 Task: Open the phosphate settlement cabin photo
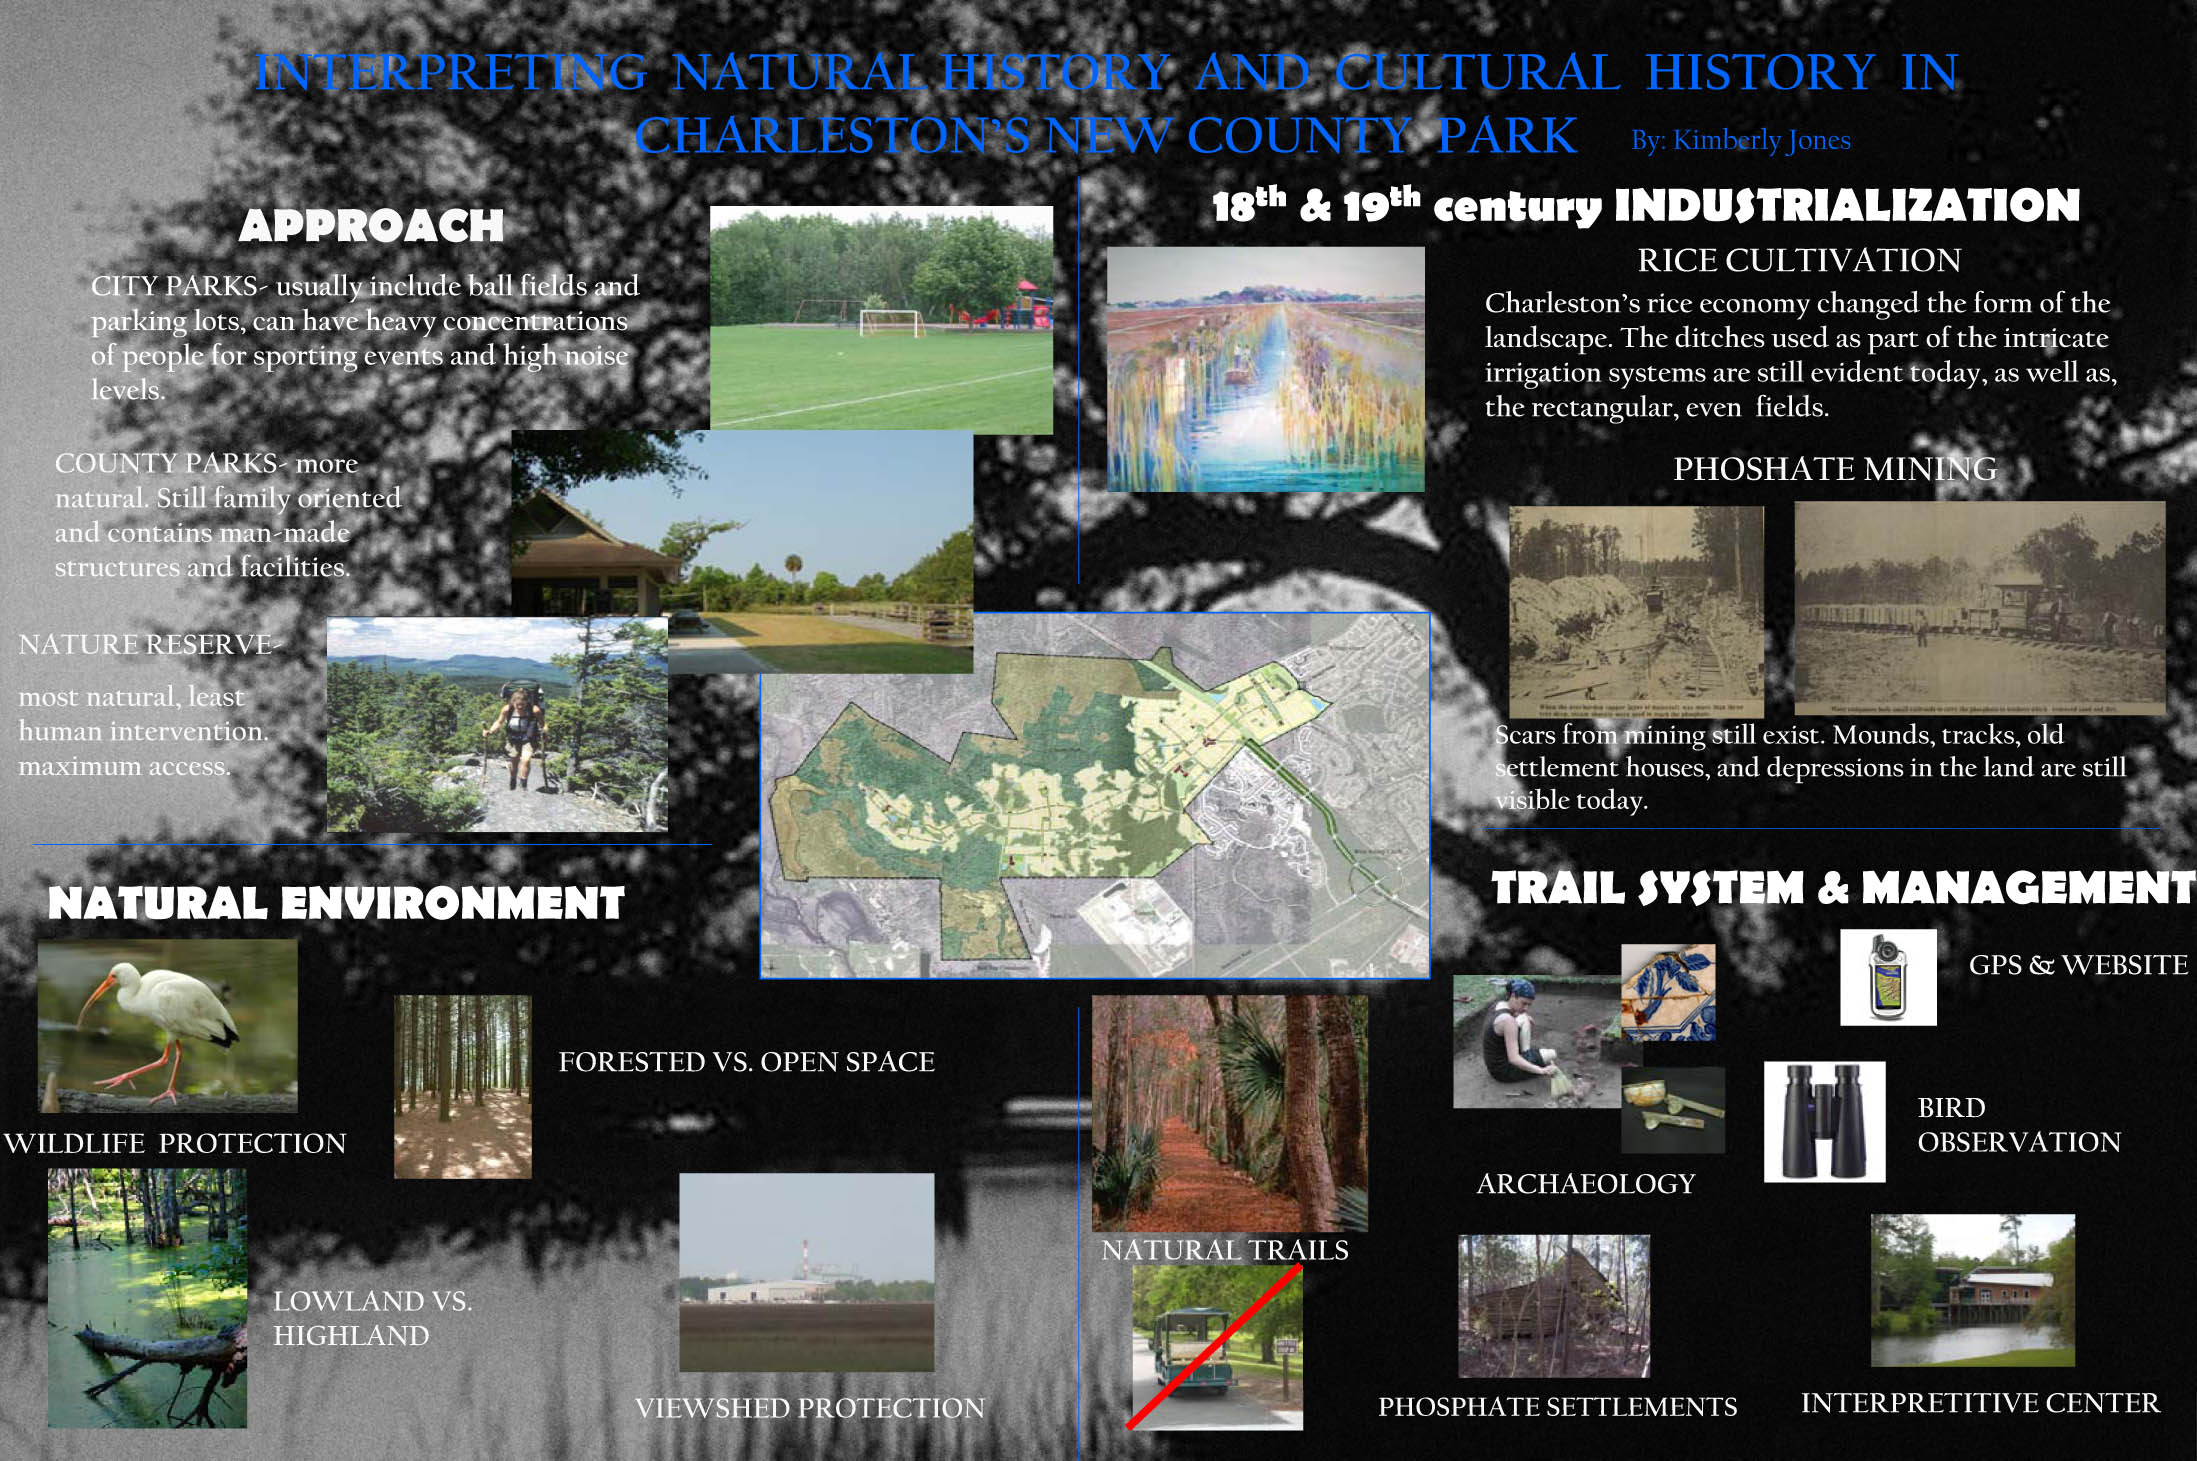(1554, 1306)
